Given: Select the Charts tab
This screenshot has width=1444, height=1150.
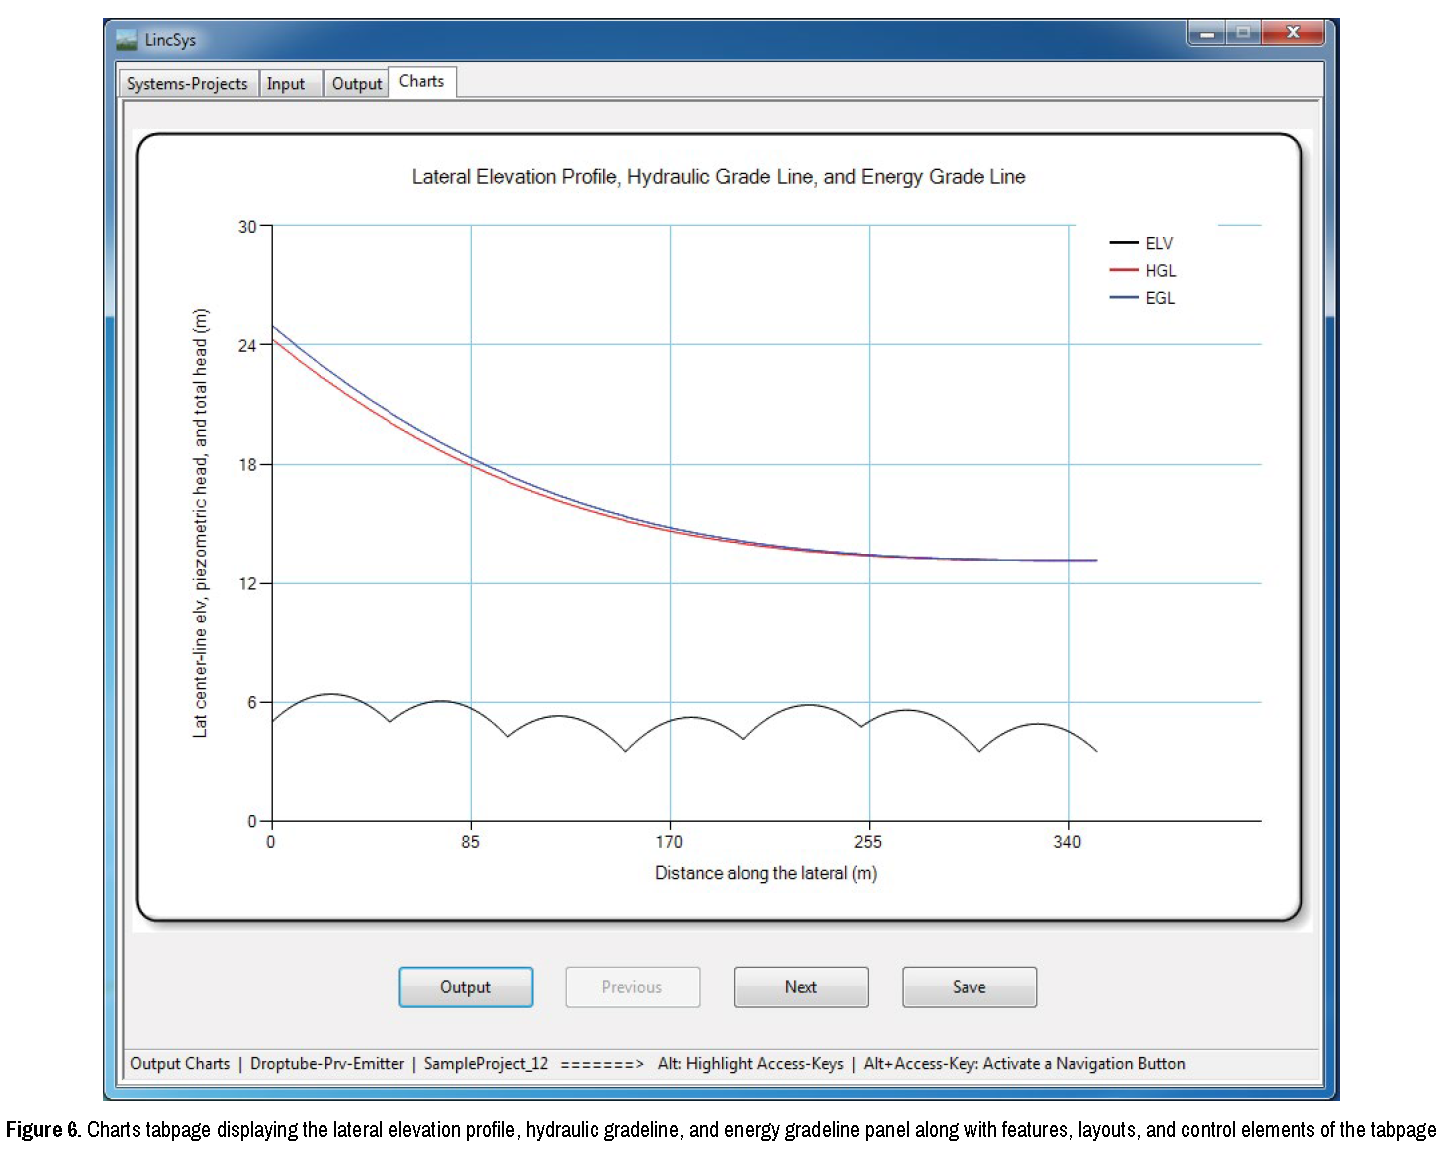Looking at the screenshot, I should 421,82.
